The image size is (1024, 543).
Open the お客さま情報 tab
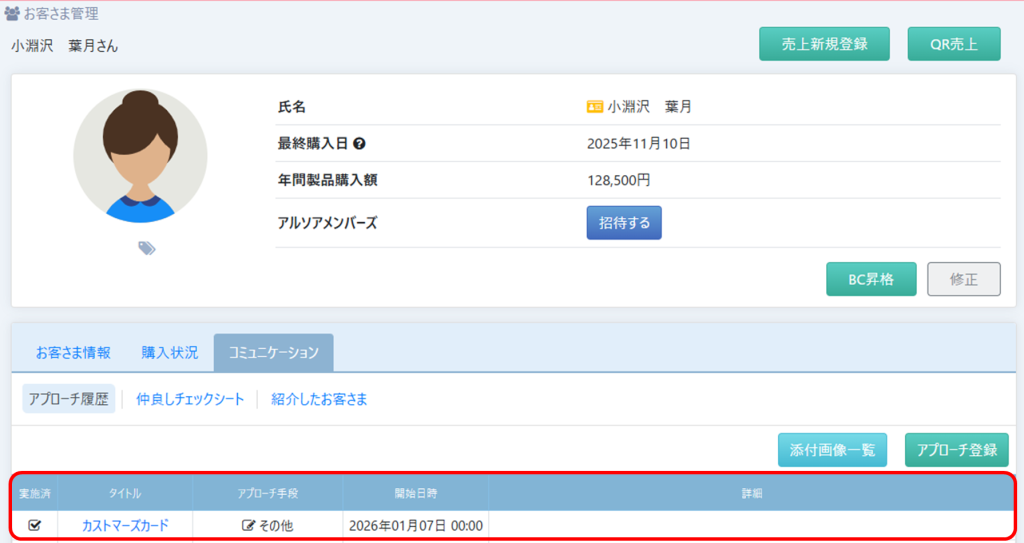pos(73,352)
